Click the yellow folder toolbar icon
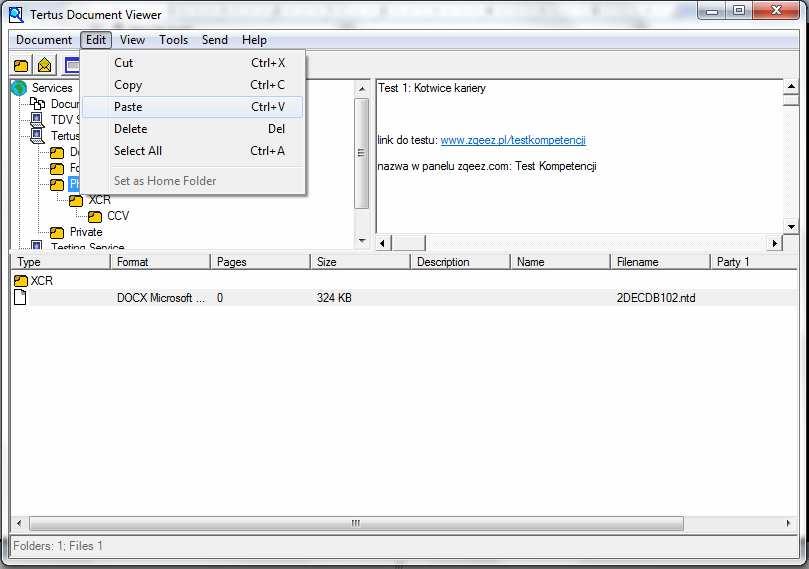Screen dimensions: 809x569 pos(21,66)
